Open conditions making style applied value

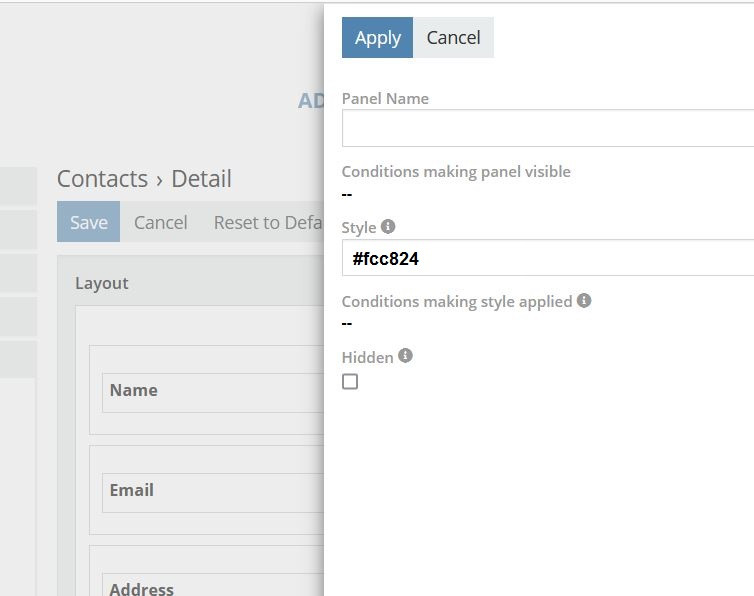[x=347, y=323]
